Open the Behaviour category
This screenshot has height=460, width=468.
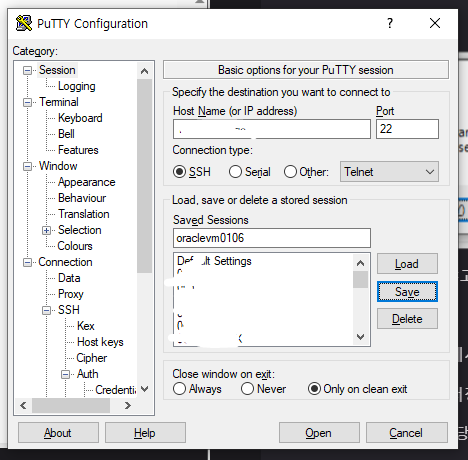[x=82, y=198]
